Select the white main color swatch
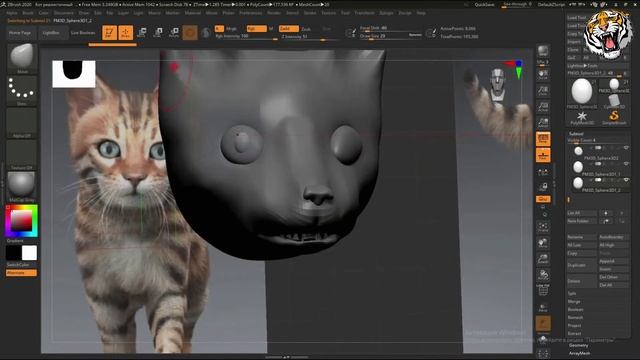The width and height of the screenshot is (640, 360). [x=29, y=253]
